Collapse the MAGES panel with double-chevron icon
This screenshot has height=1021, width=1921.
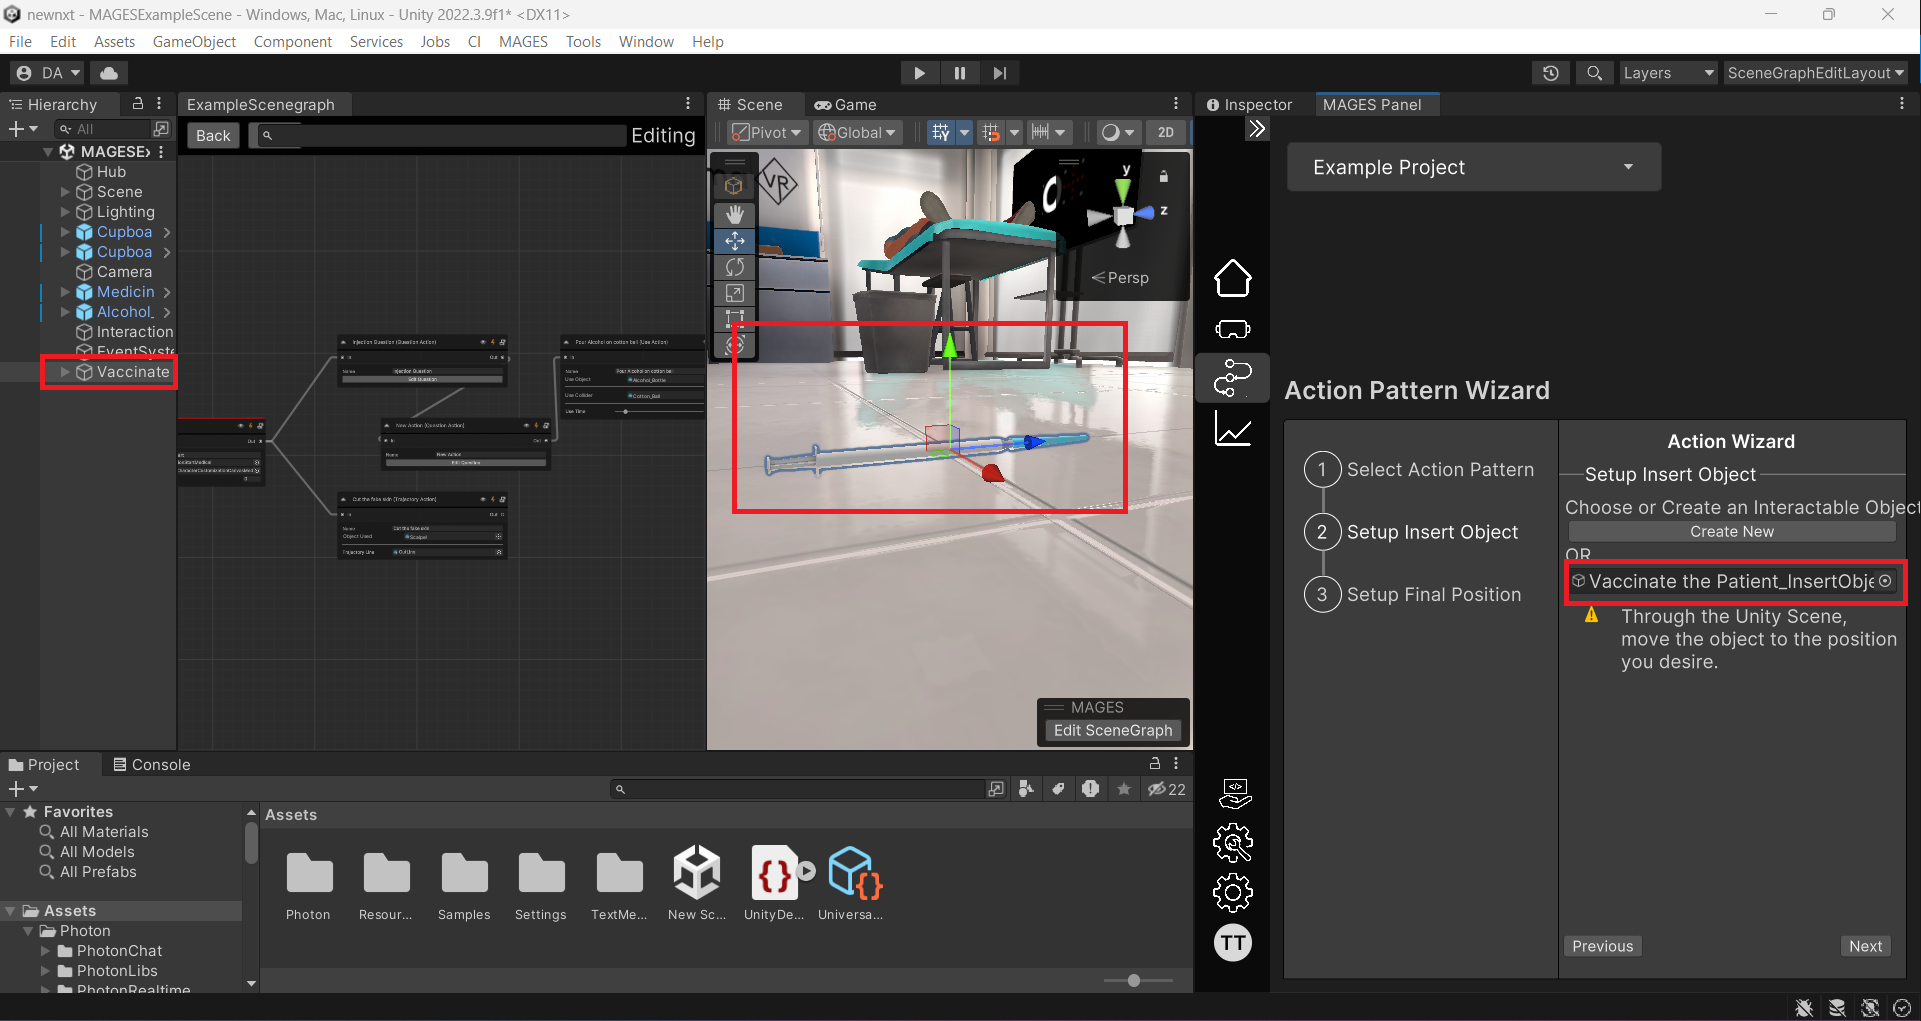(x=1257, y=129)
